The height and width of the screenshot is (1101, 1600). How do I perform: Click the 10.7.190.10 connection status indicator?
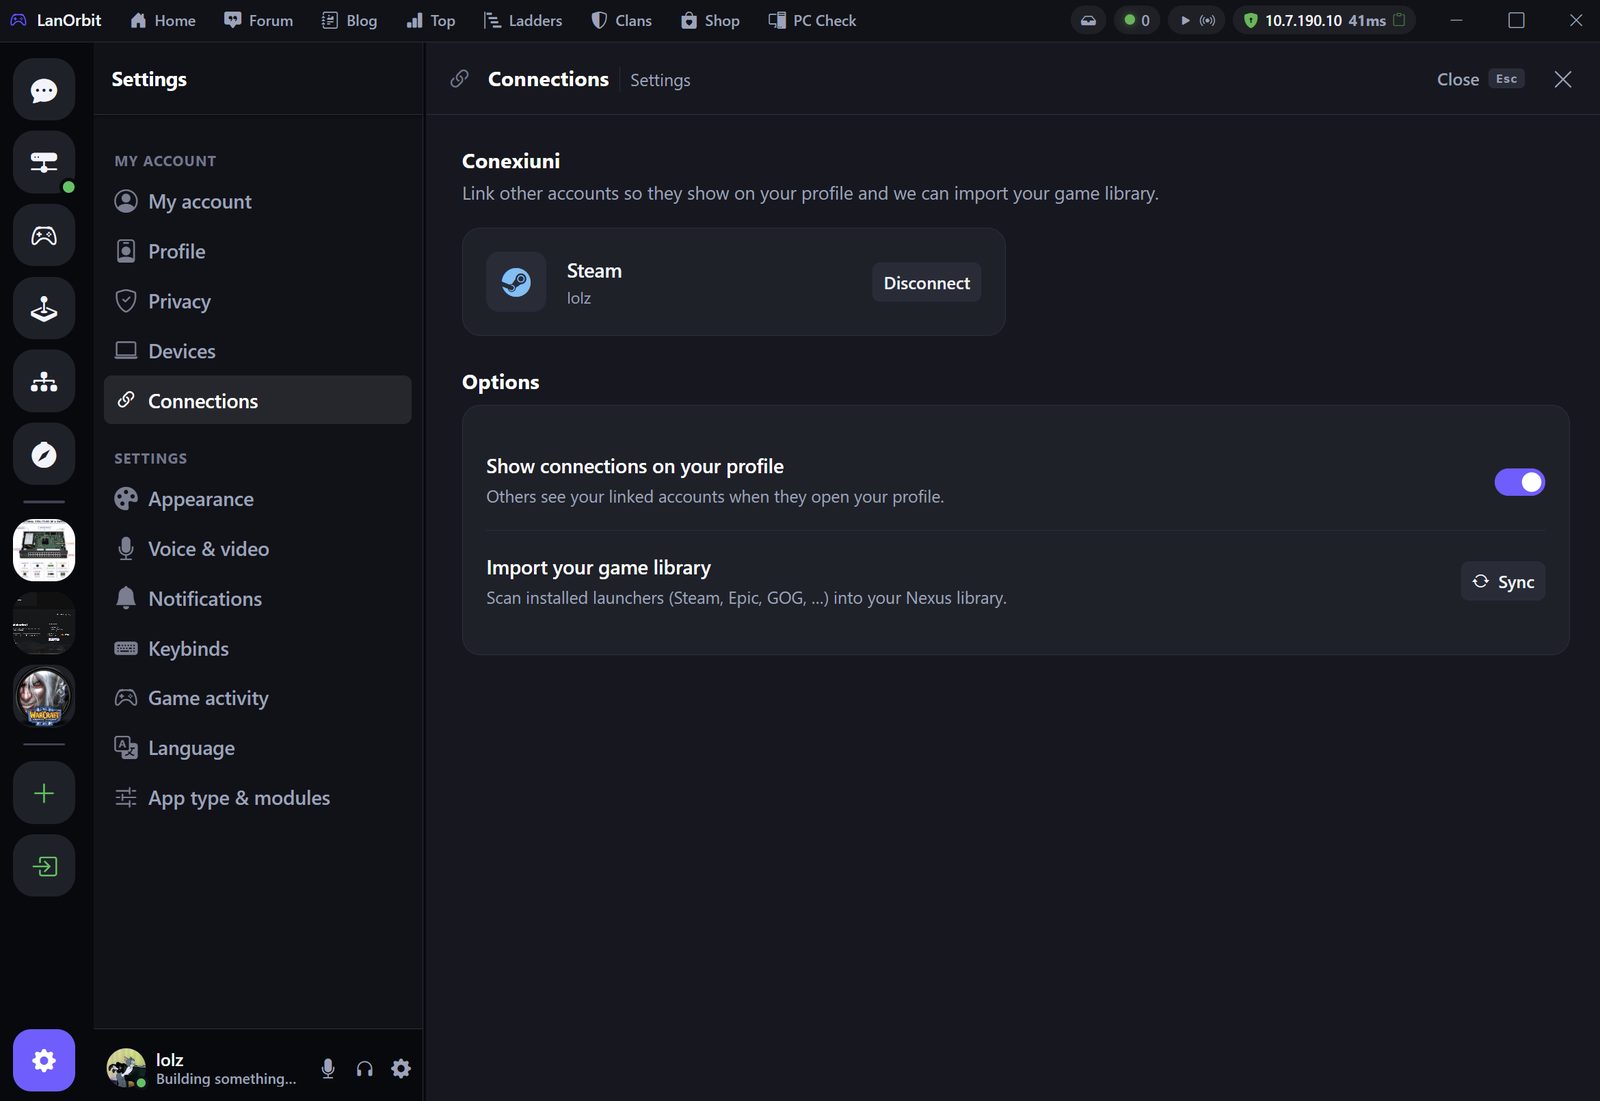coord(1324,20)
